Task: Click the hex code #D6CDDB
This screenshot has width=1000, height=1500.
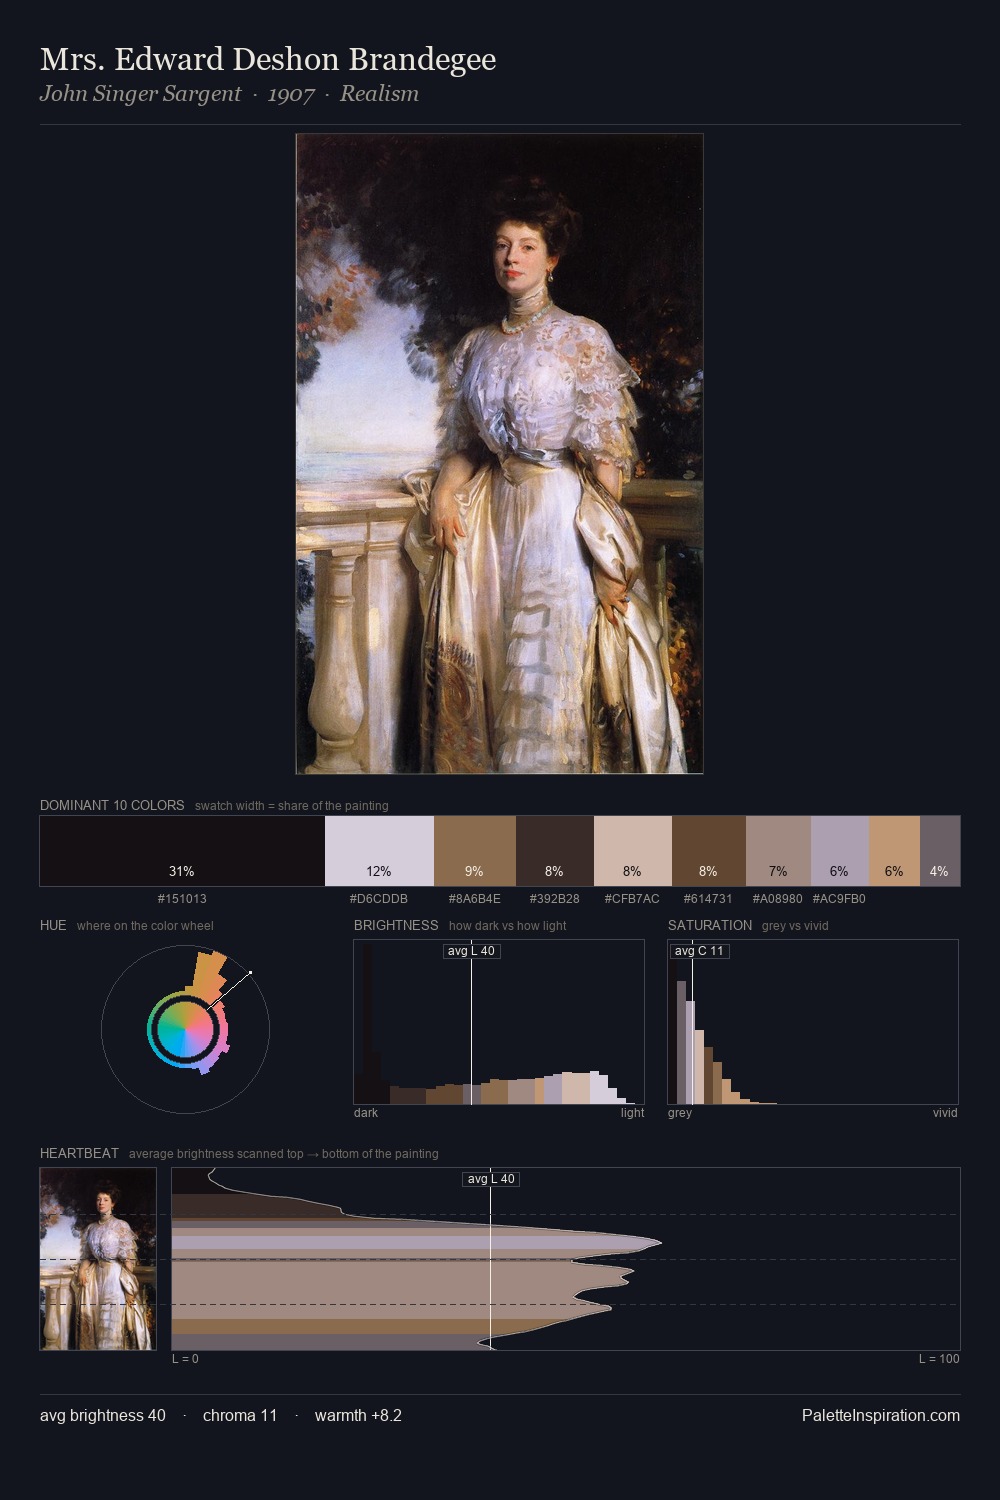Action: click(379, 899)
